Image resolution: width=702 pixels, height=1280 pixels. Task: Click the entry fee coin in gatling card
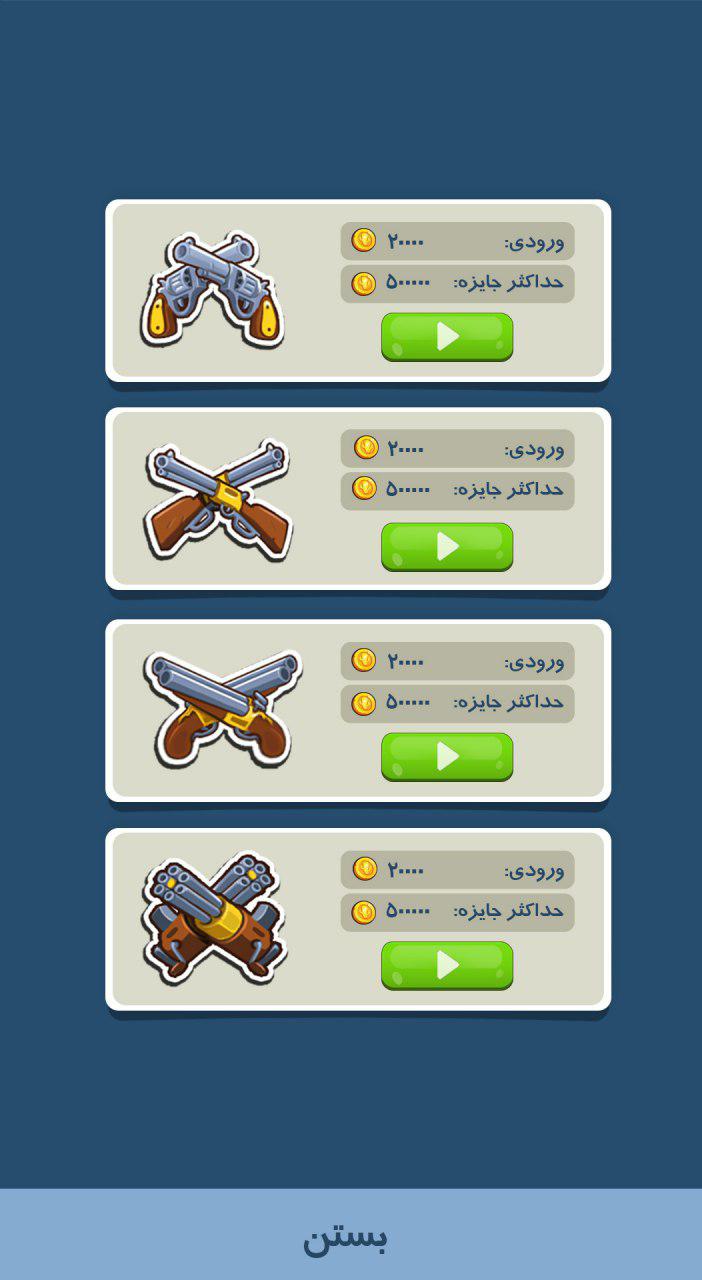click(x=365, y=868)
